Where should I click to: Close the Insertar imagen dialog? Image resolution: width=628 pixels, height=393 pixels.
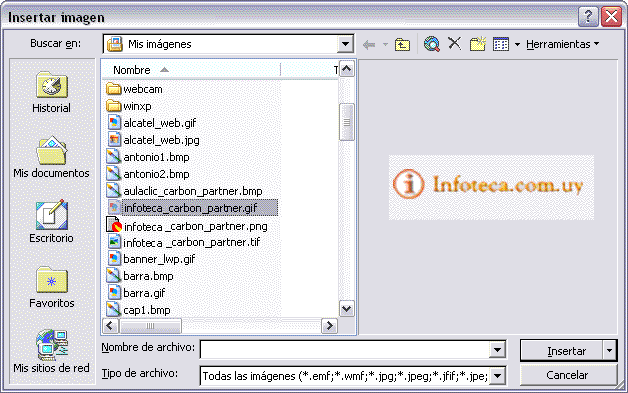click(x=612, y=17)
